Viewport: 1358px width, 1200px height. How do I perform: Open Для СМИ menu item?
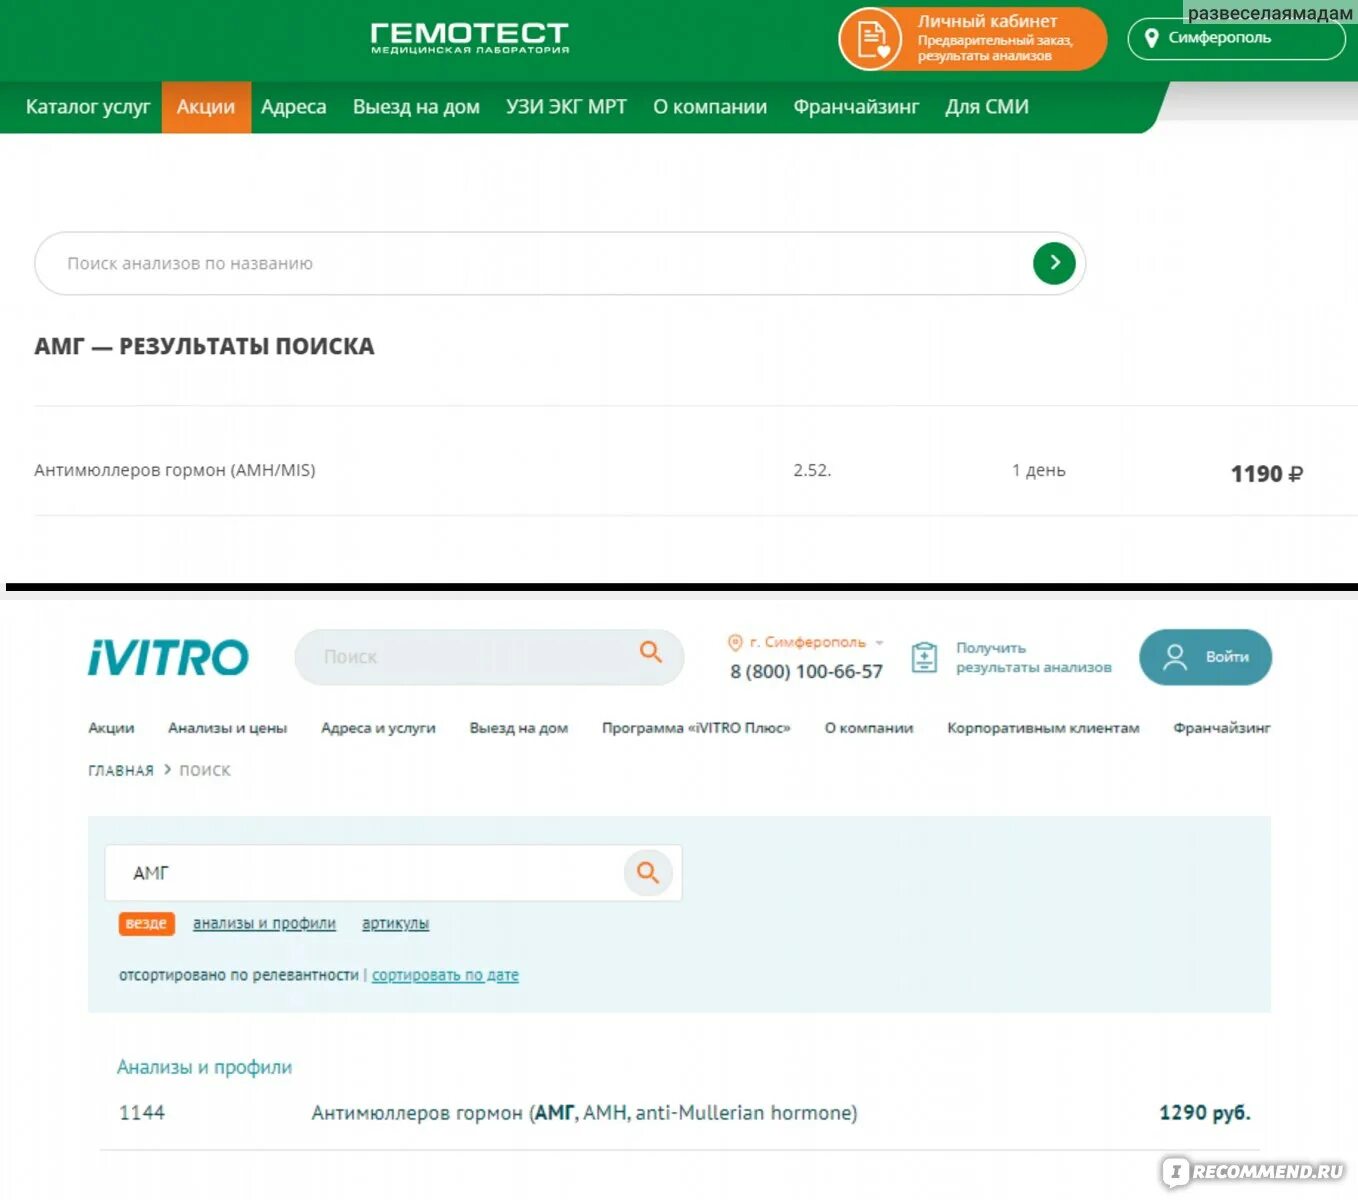[x=987, y=107]
